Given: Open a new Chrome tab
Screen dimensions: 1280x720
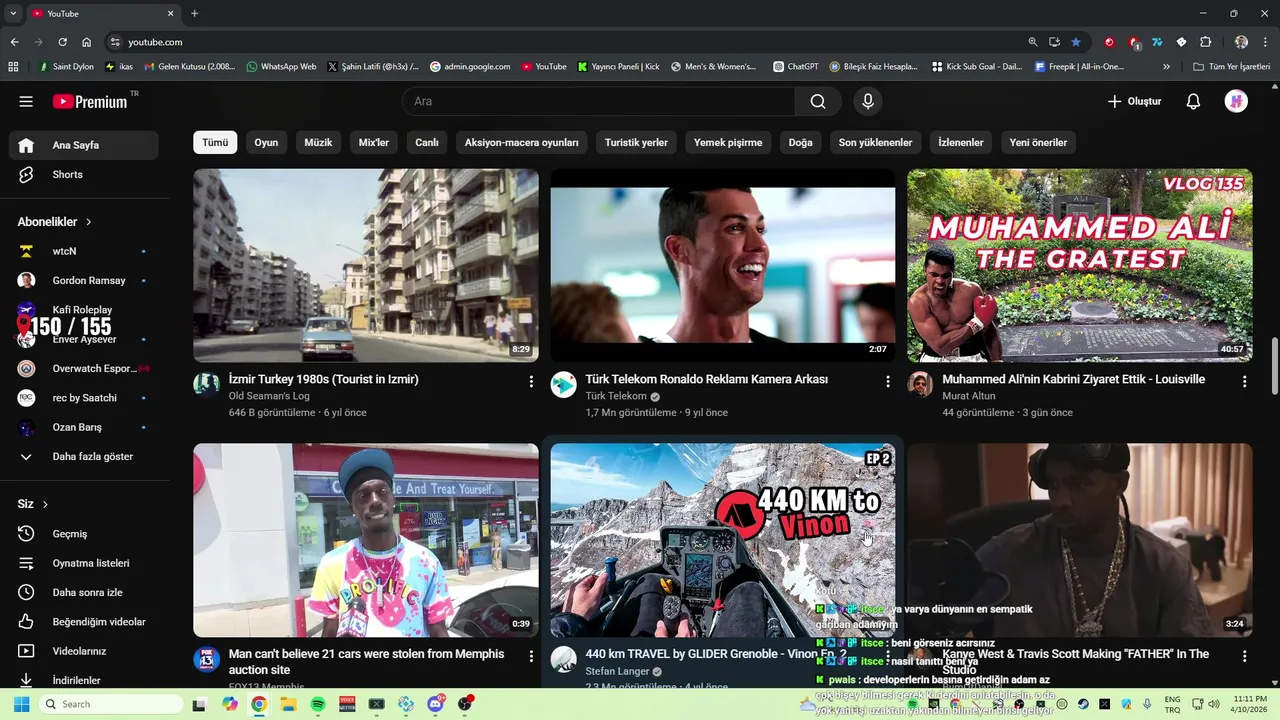Looking at the screenshot, I should point(194,13).
